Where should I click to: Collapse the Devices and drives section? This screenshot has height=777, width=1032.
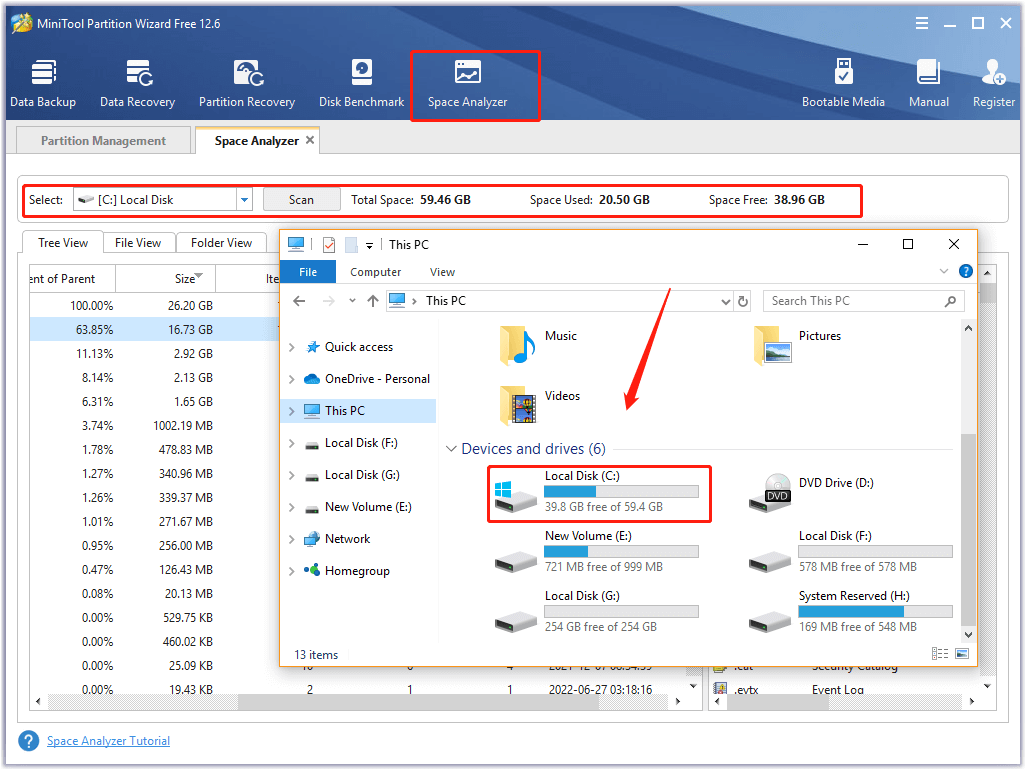[x=451, y=448]
